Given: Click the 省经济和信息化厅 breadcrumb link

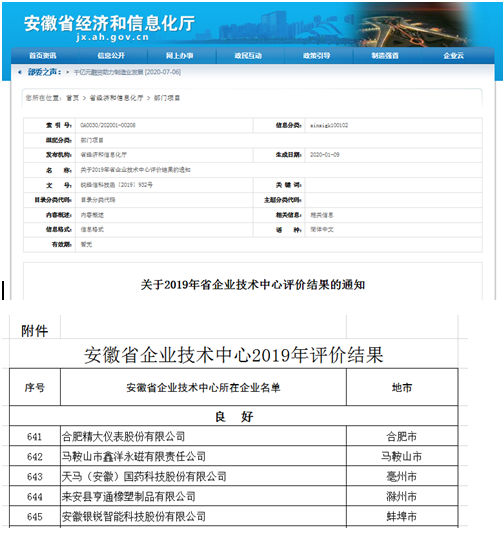Looking at the screenshot, I should click(x=116, y=98).
